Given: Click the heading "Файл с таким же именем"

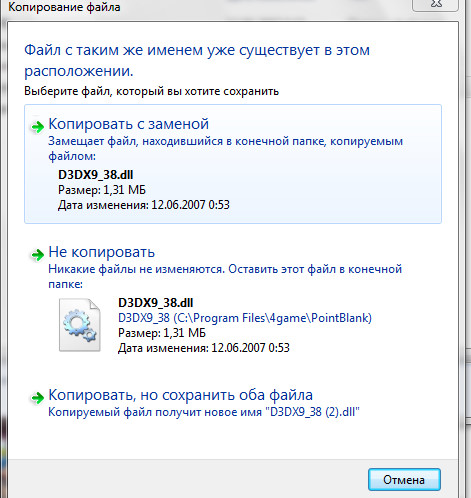Looking at the screenshot, I should (x=197, y=60).
